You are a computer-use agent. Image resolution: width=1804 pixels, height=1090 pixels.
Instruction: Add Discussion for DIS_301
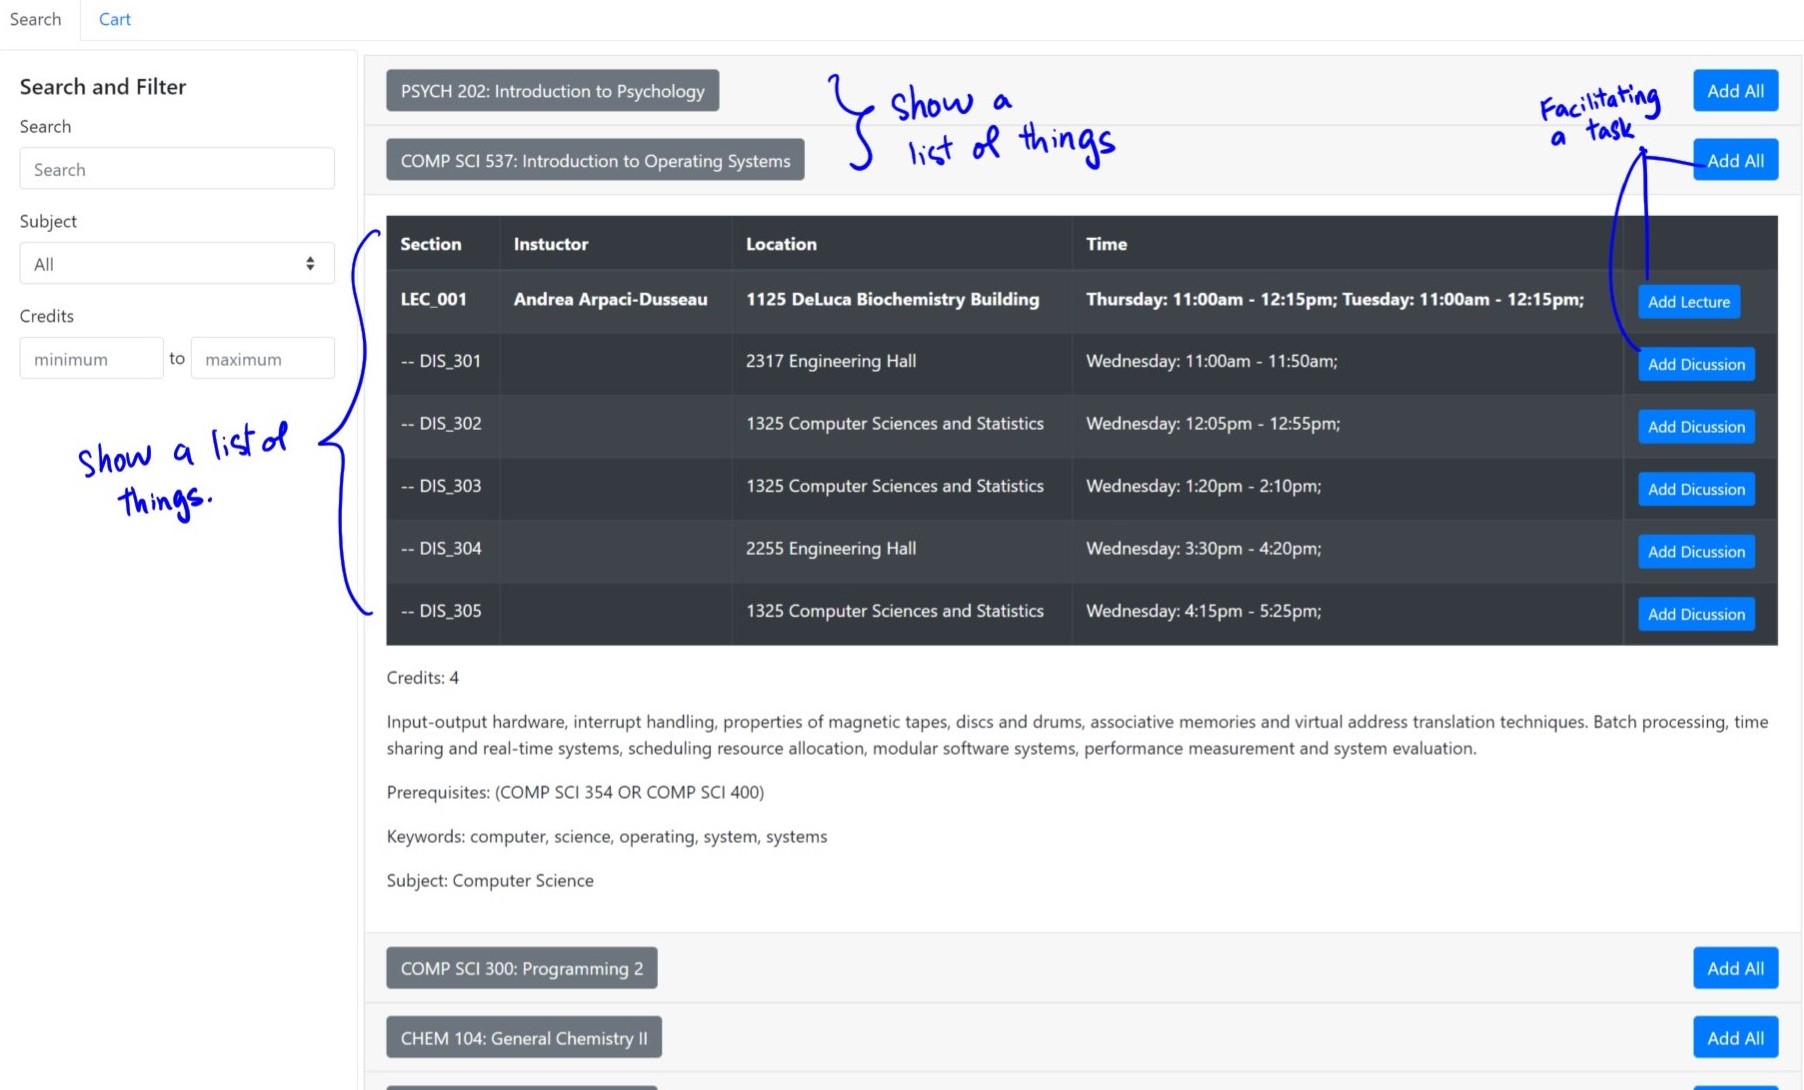point(1696,365)
